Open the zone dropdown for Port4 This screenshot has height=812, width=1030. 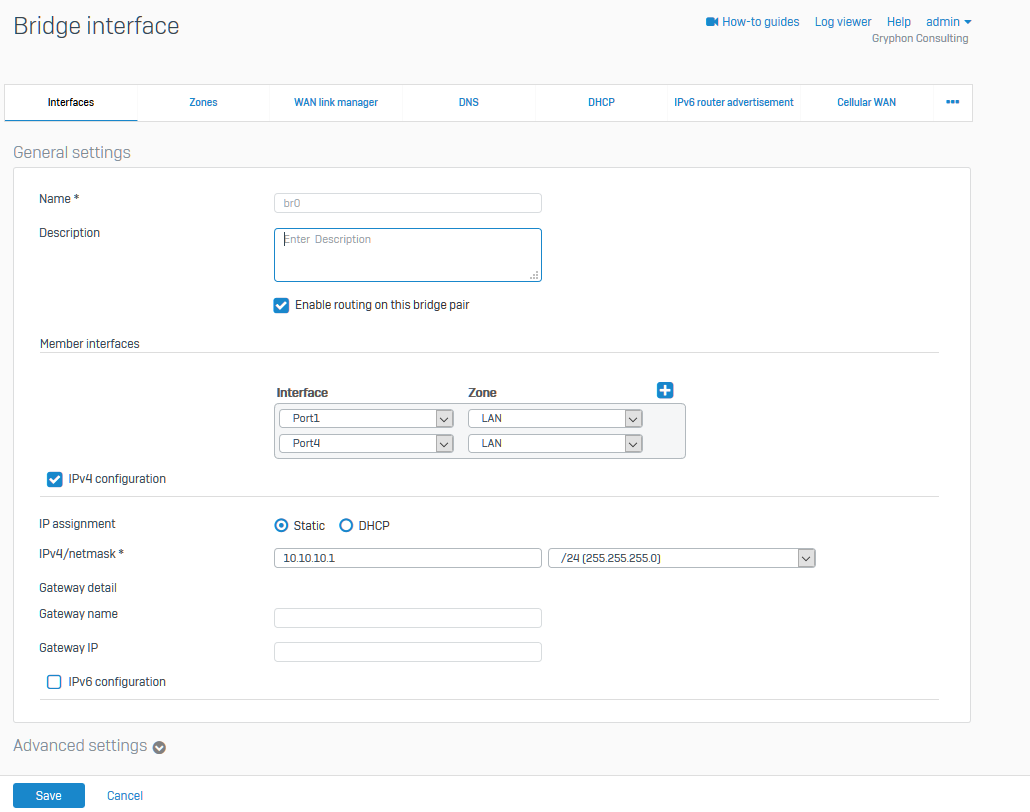point(555,443)
